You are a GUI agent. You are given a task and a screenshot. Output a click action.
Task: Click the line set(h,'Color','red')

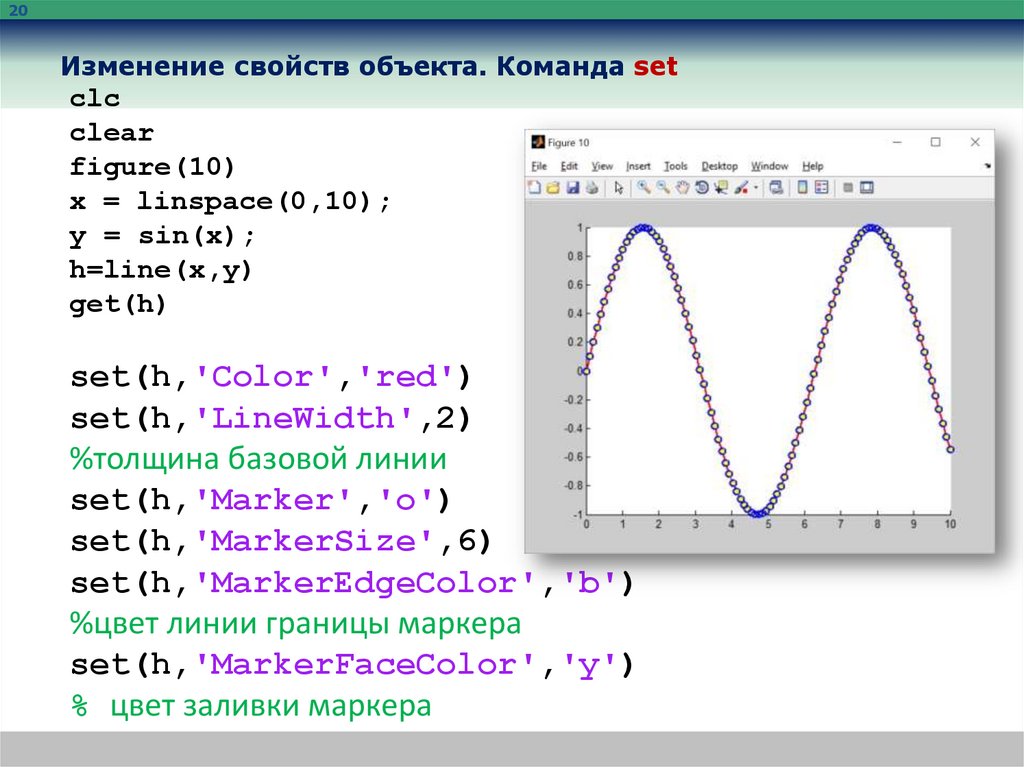pyautogui.click(x=270, y=377)
